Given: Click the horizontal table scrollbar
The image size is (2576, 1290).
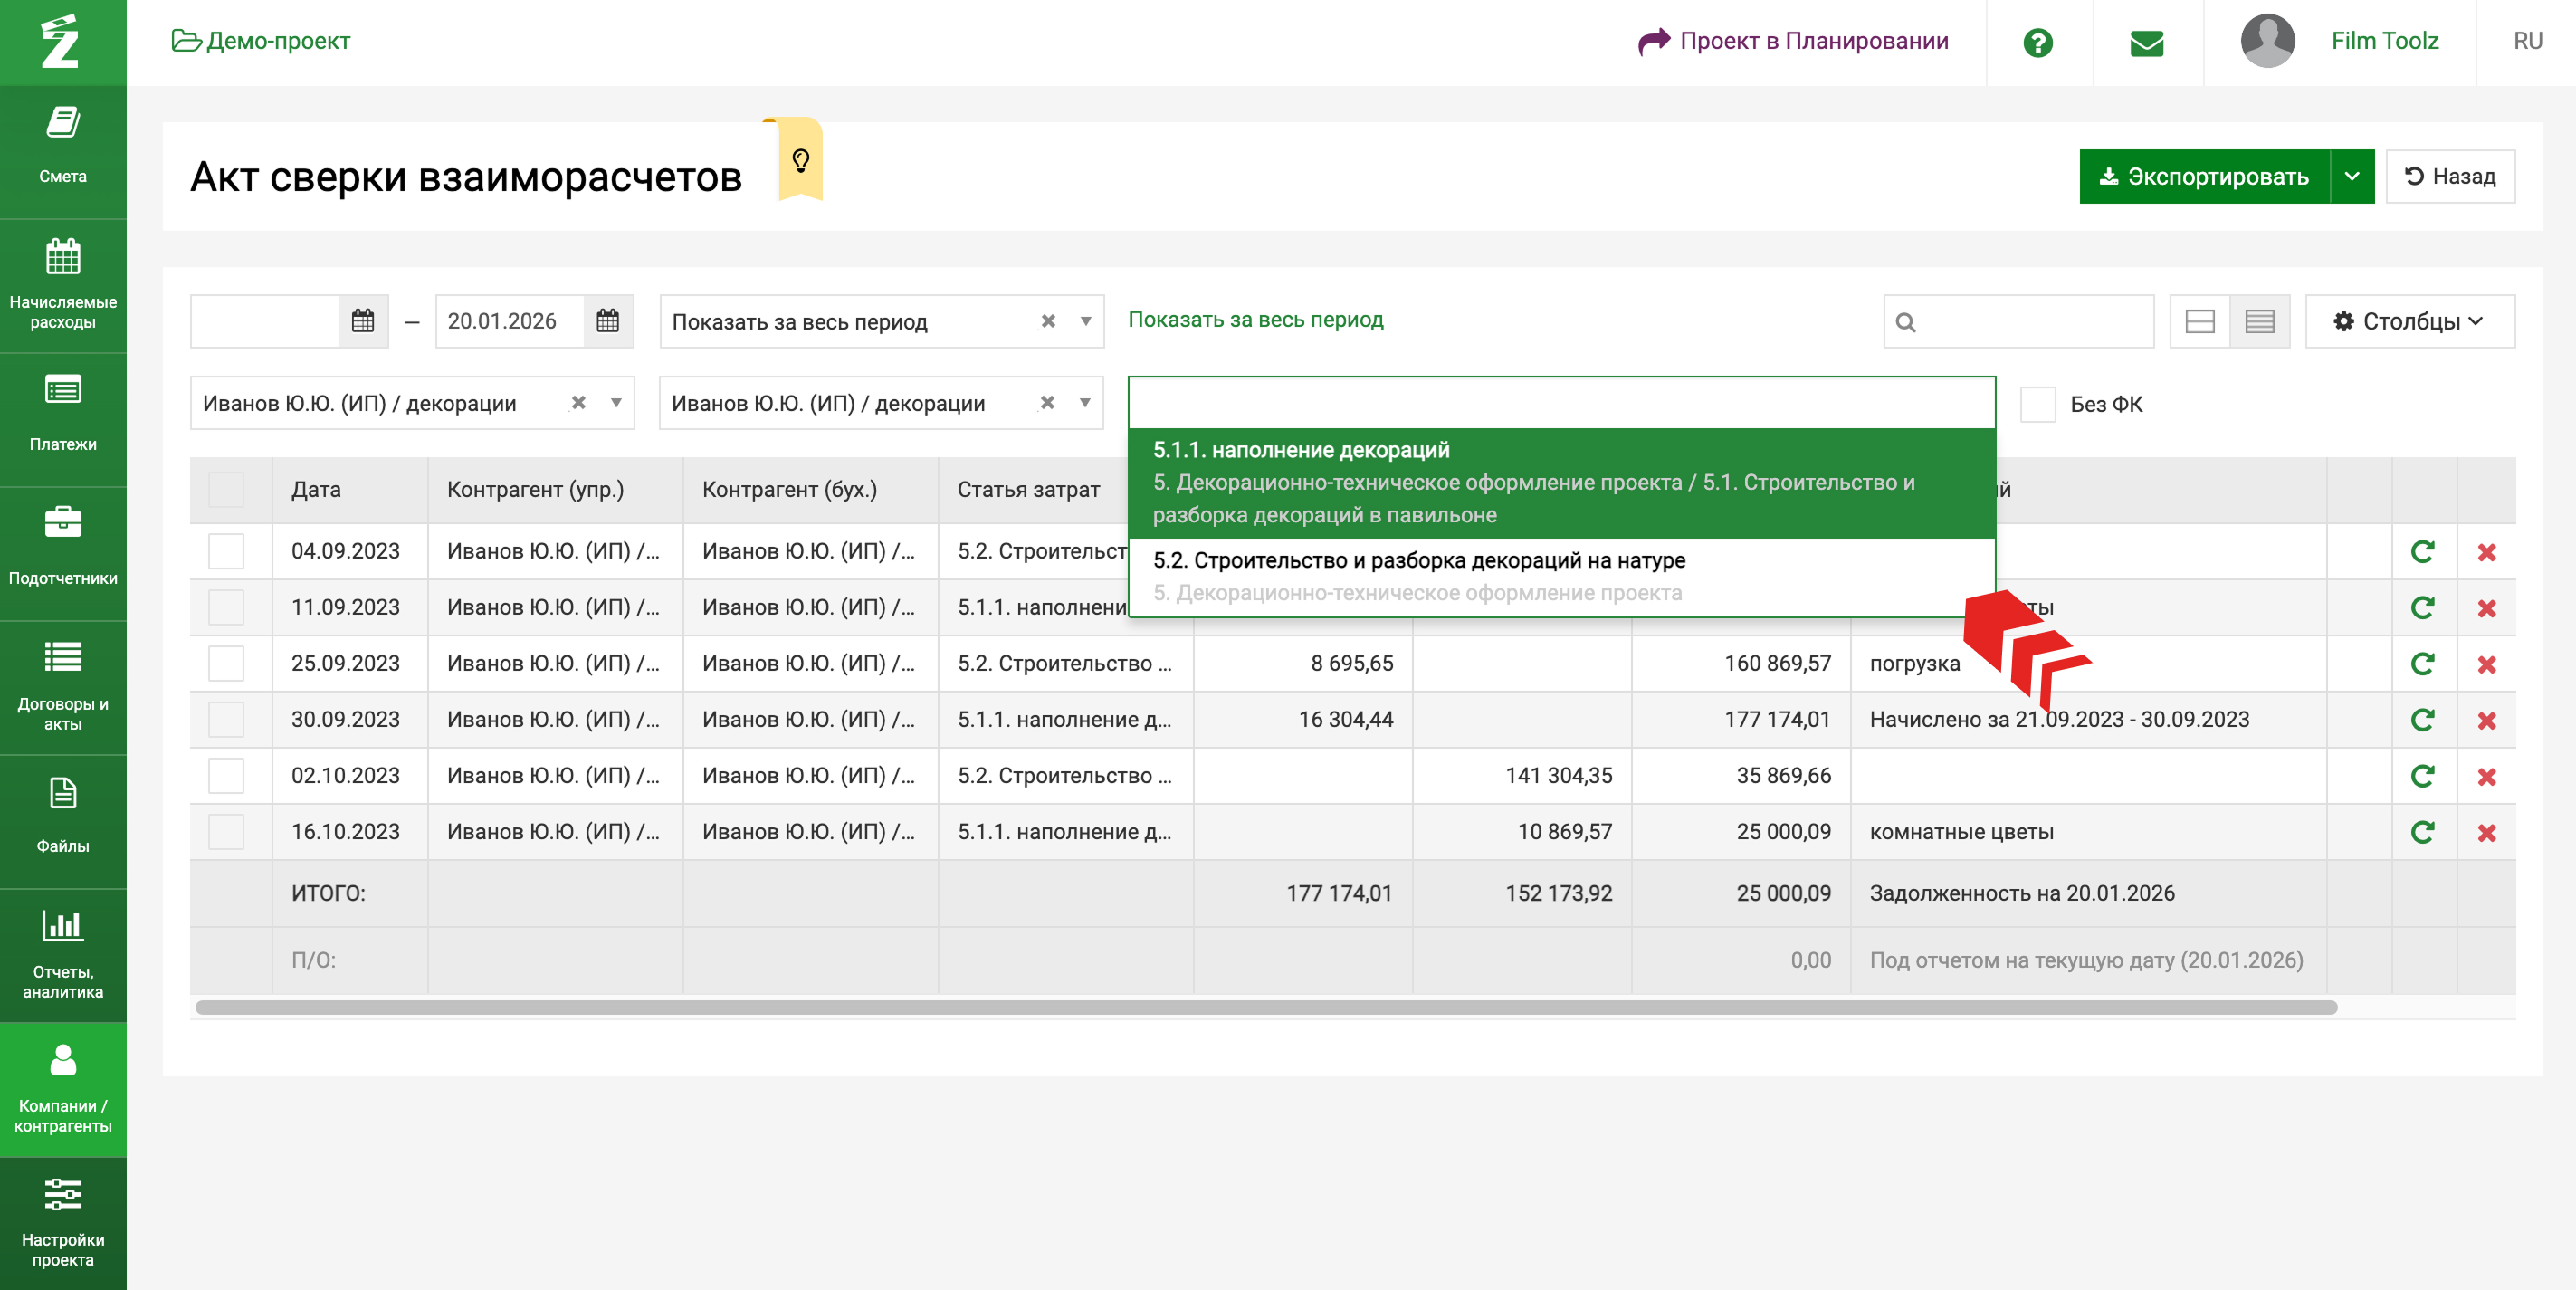Looking at the screenshot, I should click(1265, 1007).
